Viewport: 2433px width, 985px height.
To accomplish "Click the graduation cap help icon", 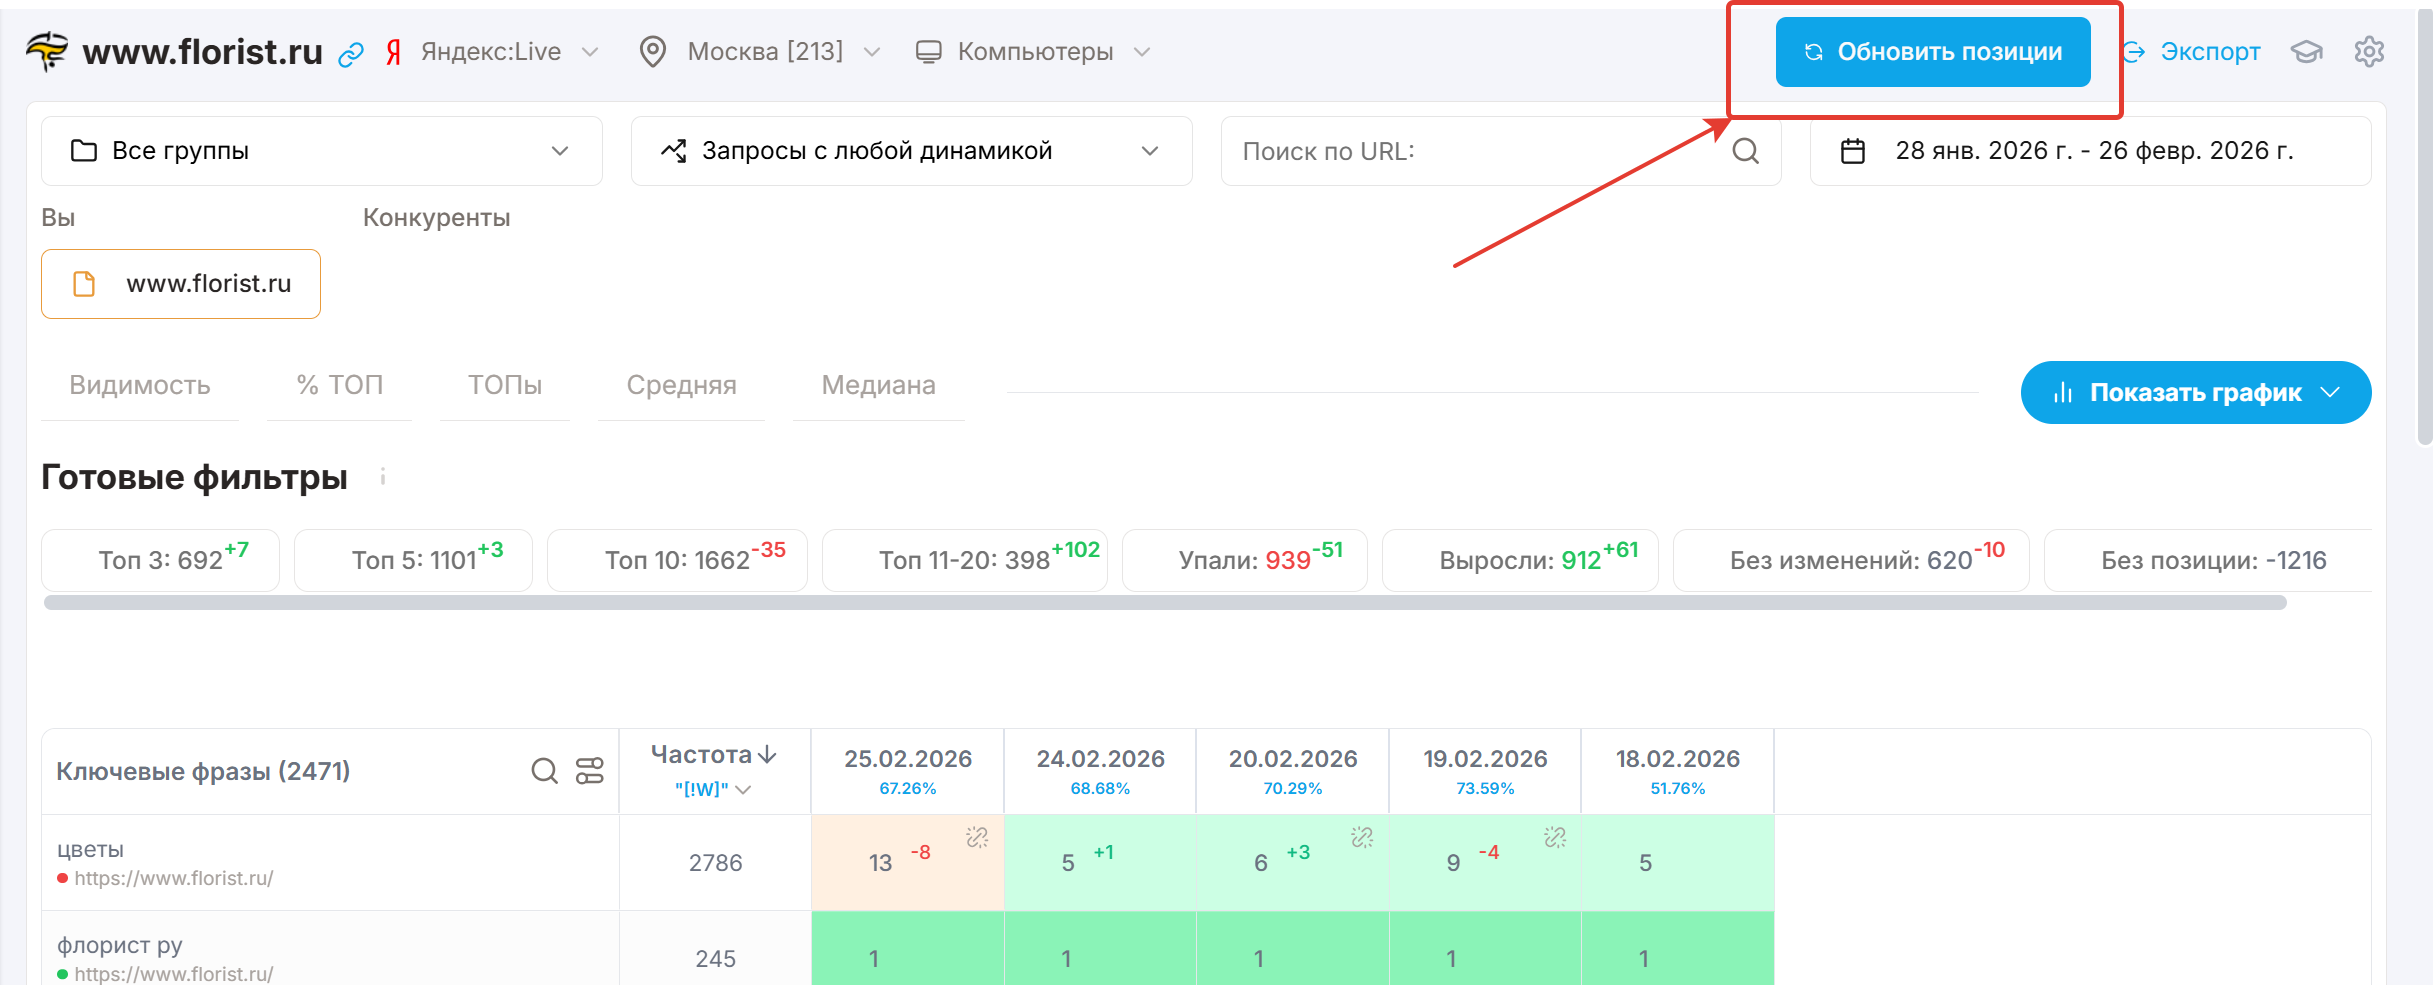I will [2306, 52].
